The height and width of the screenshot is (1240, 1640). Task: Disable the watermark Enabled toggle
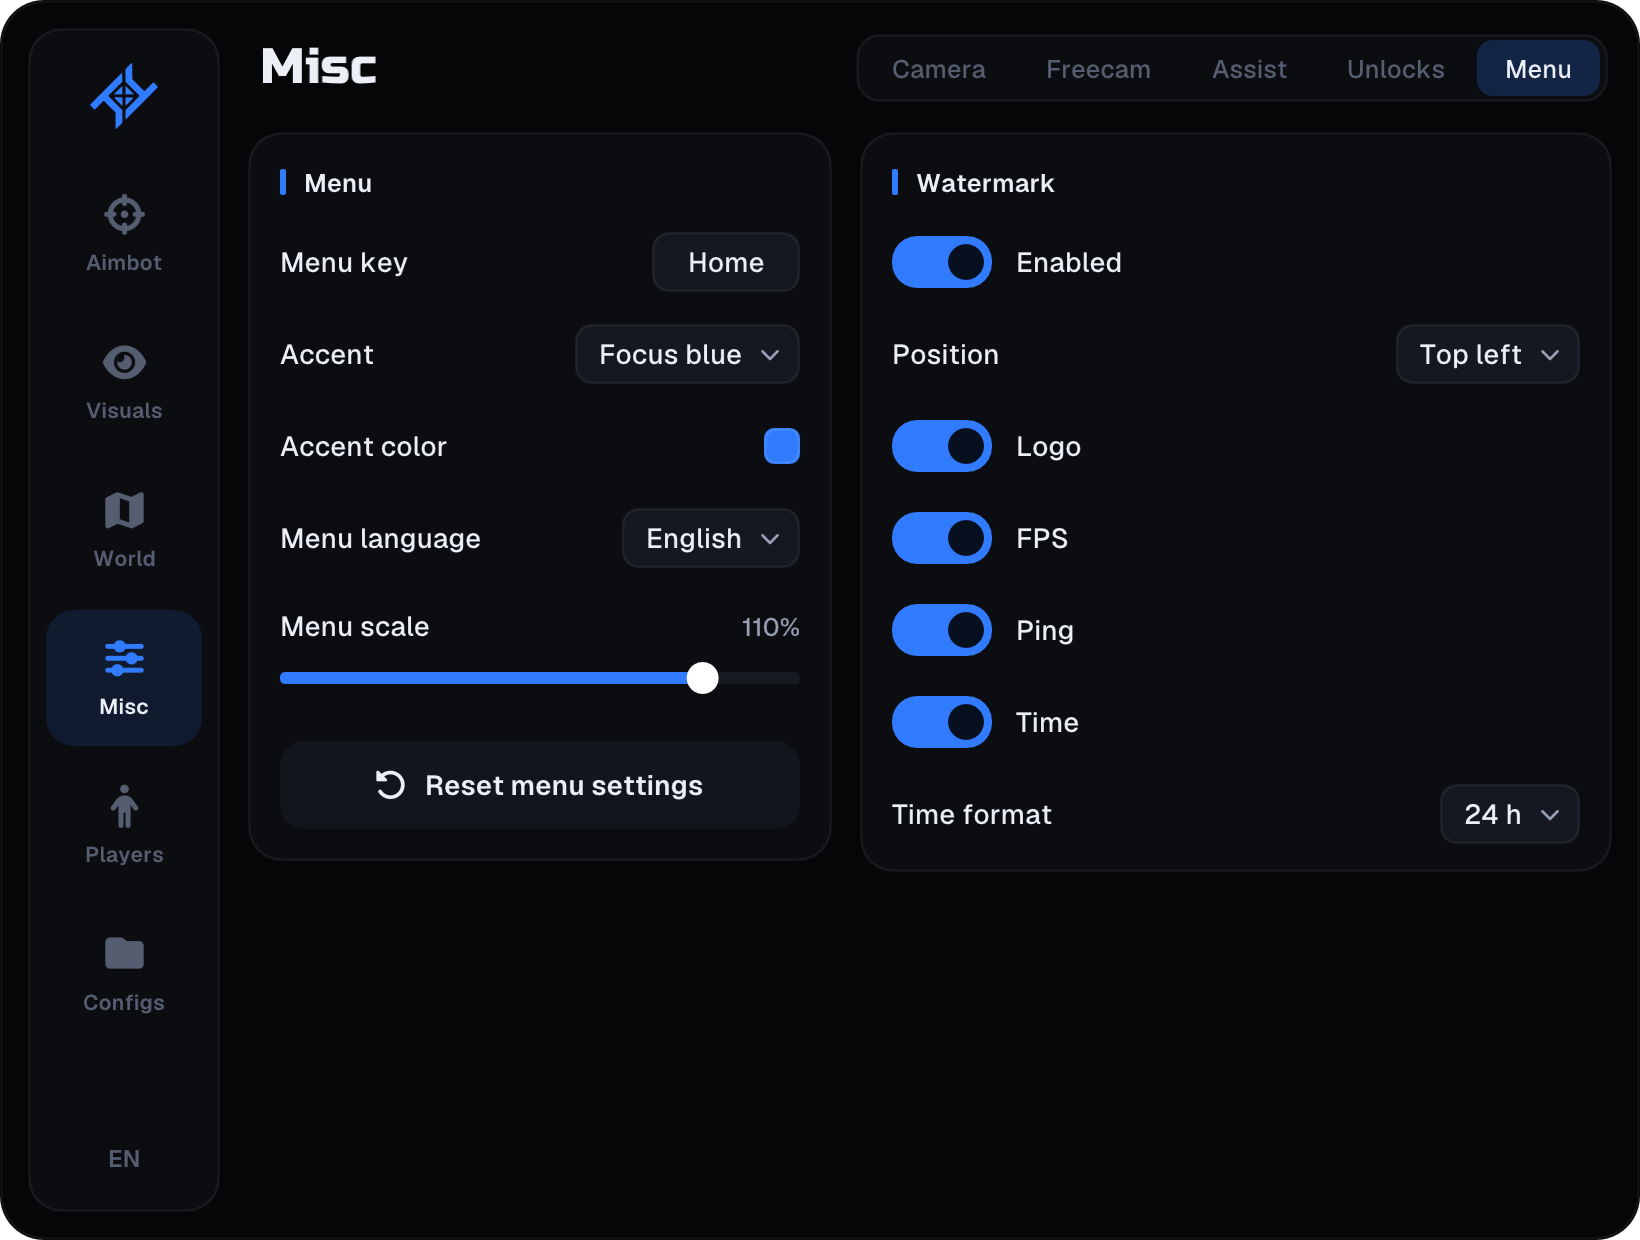coord(941,262)
